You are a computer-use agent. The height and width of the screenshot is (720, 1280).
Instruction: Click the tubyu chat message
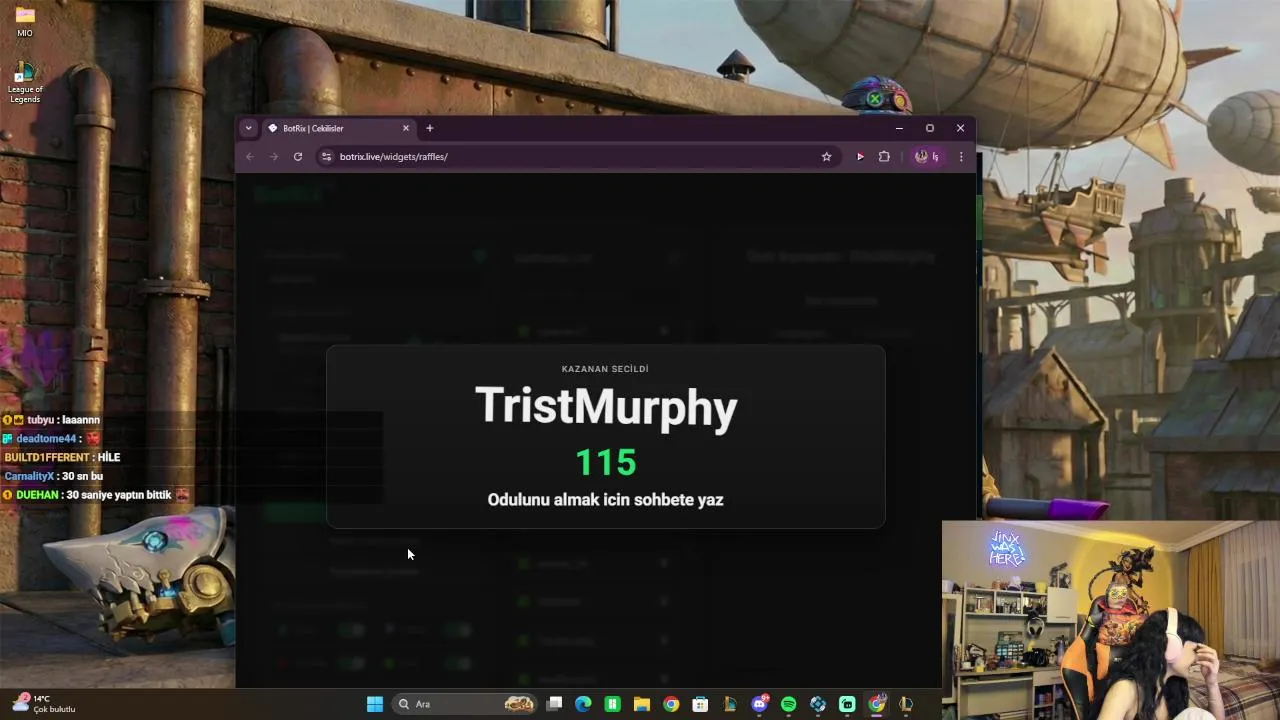click(x=51, y=420)
